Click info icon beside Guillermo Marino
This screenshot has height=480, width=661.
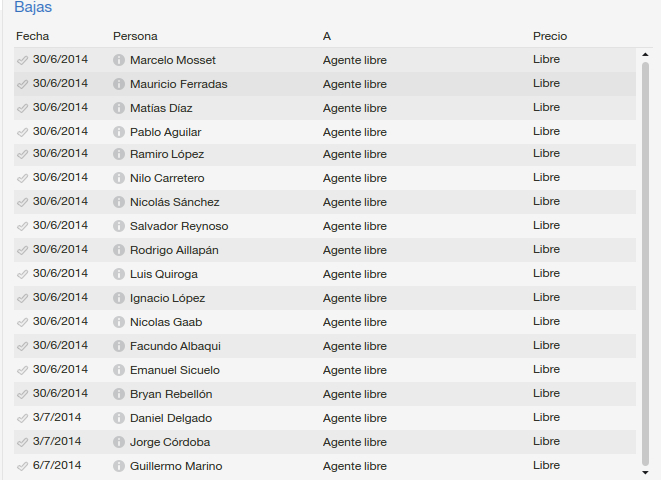[119, 466]
